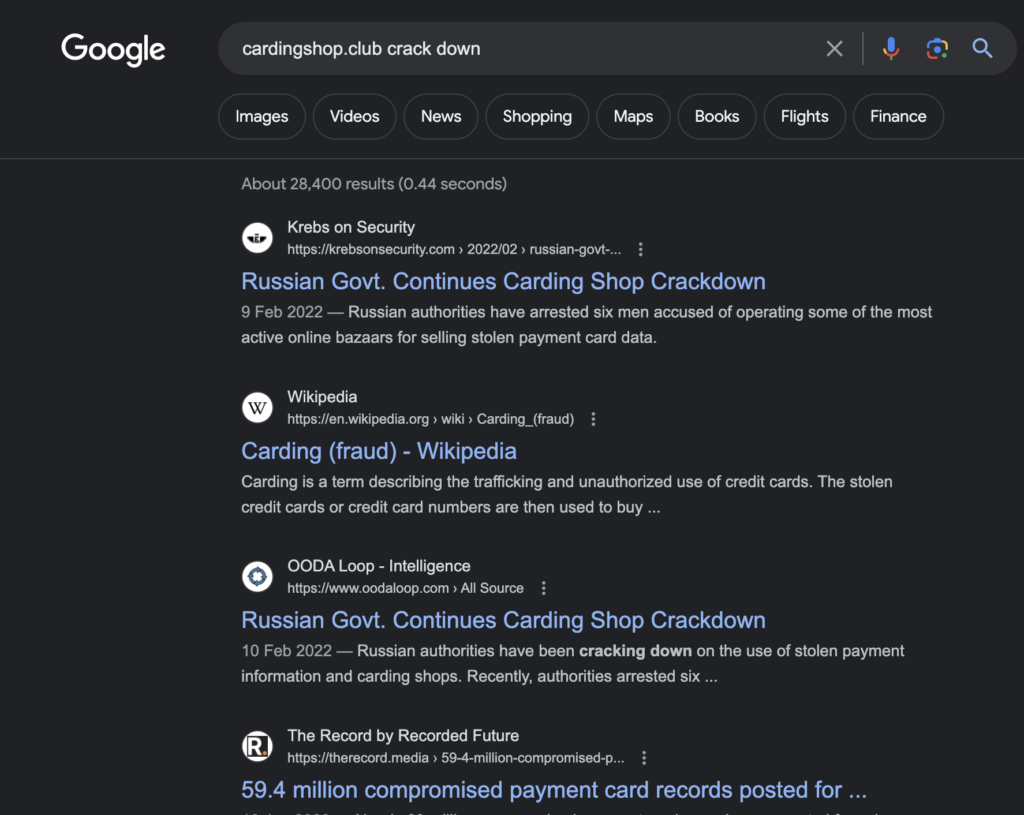Click the oodaloop.com URL breadcrumb

tap(406, 588)
